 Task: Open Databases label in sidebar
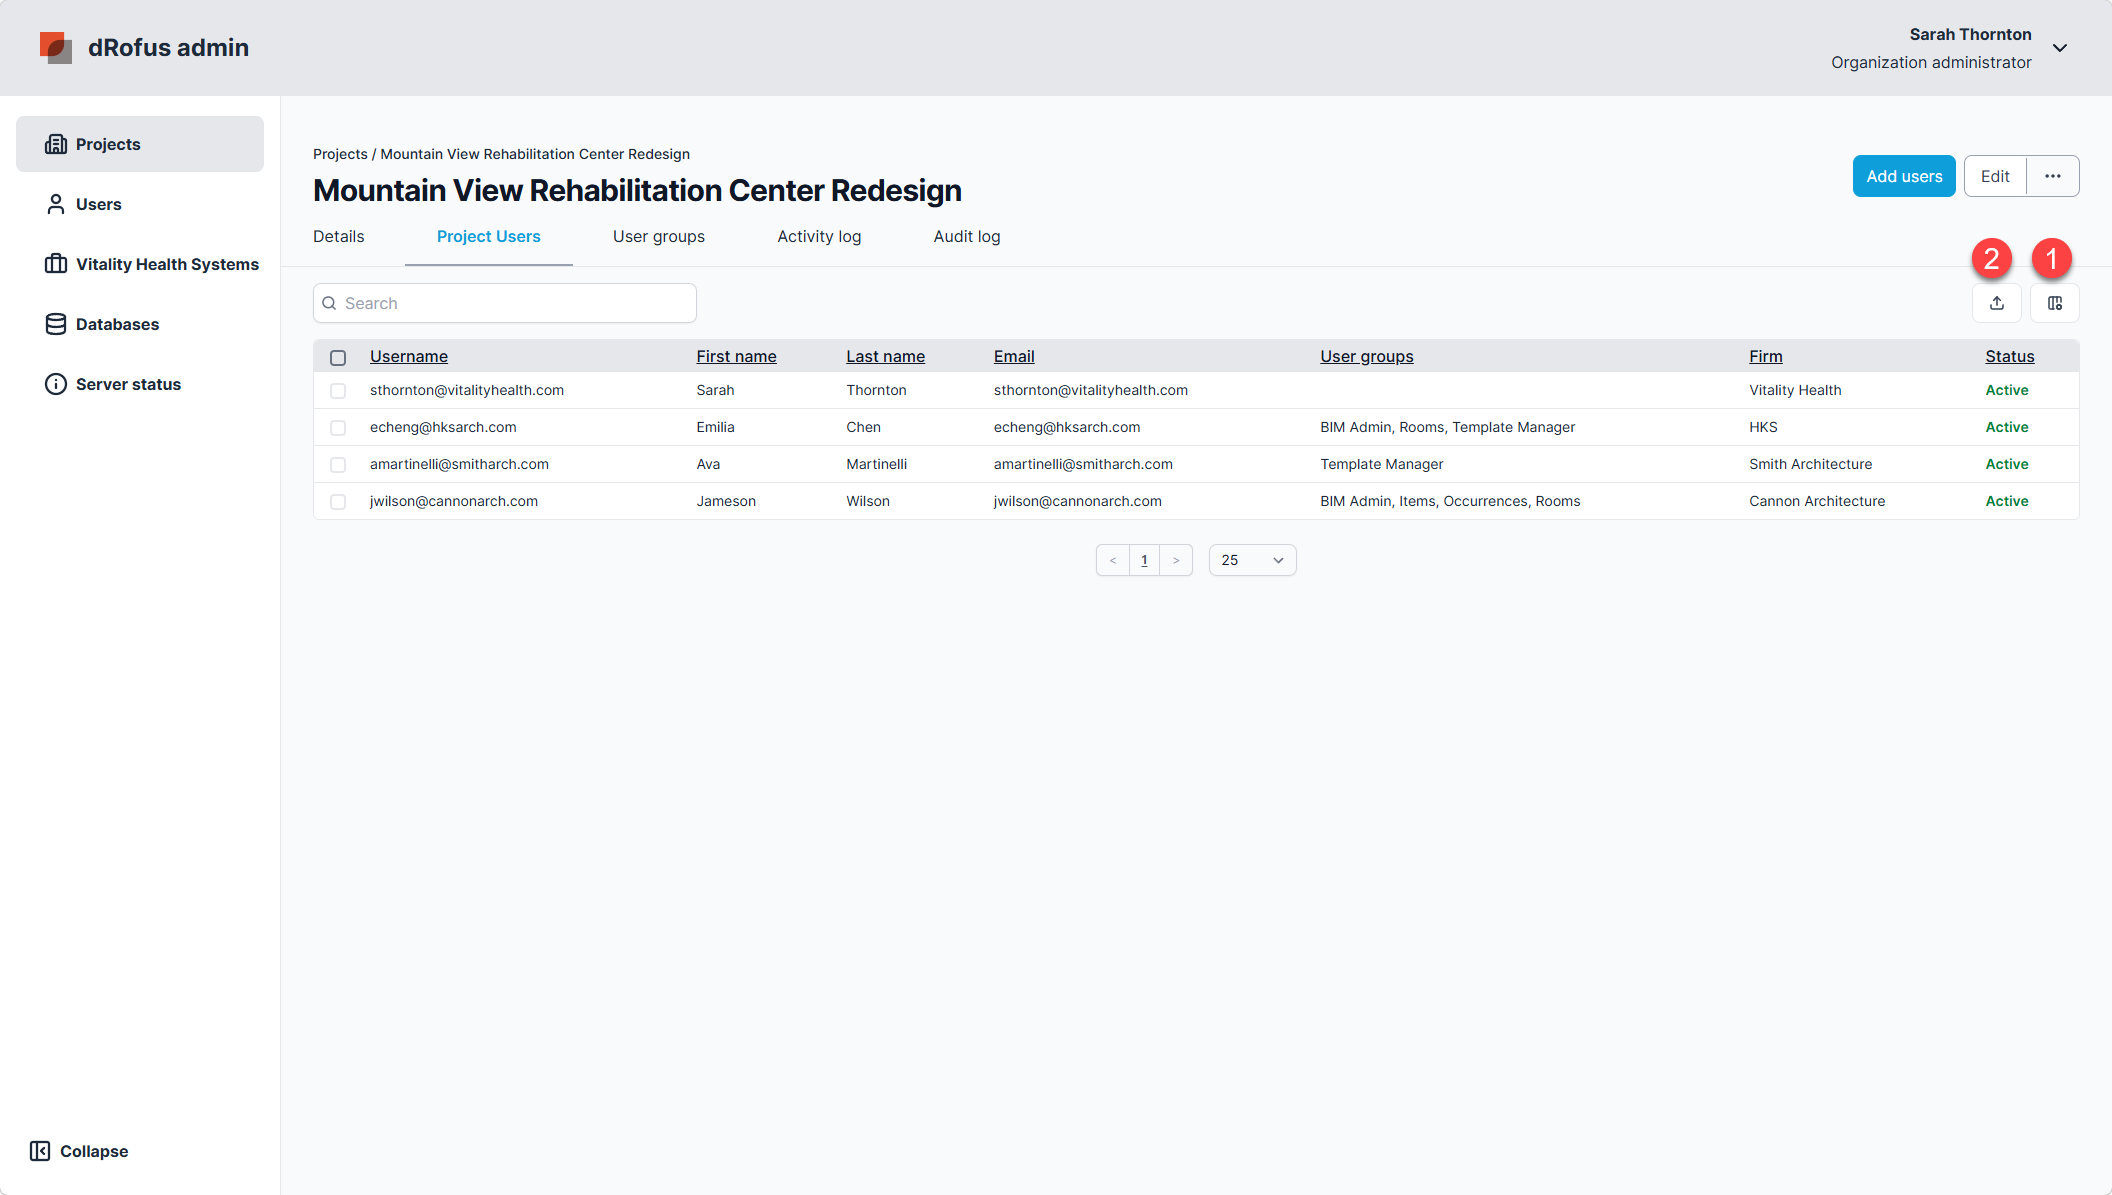coord(117,324)
